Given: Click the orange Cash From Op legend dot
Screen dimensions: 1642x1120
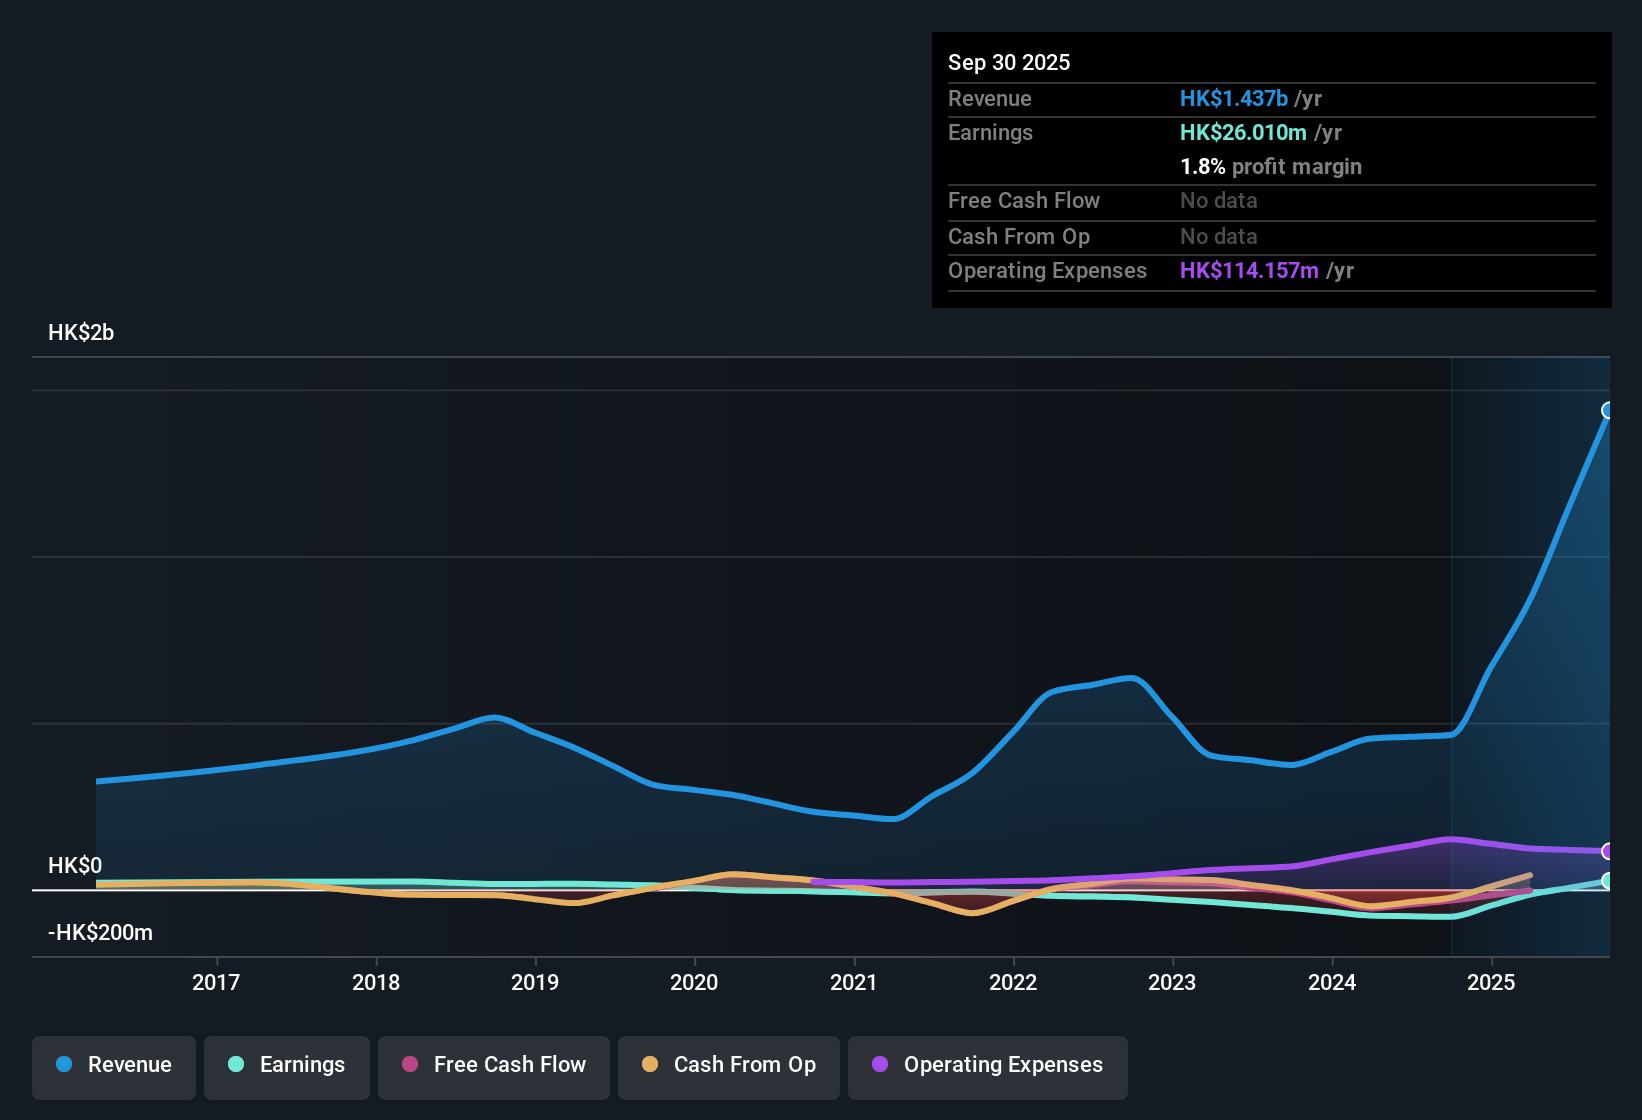Looking at the screenshot, I should coord(649,1065).
